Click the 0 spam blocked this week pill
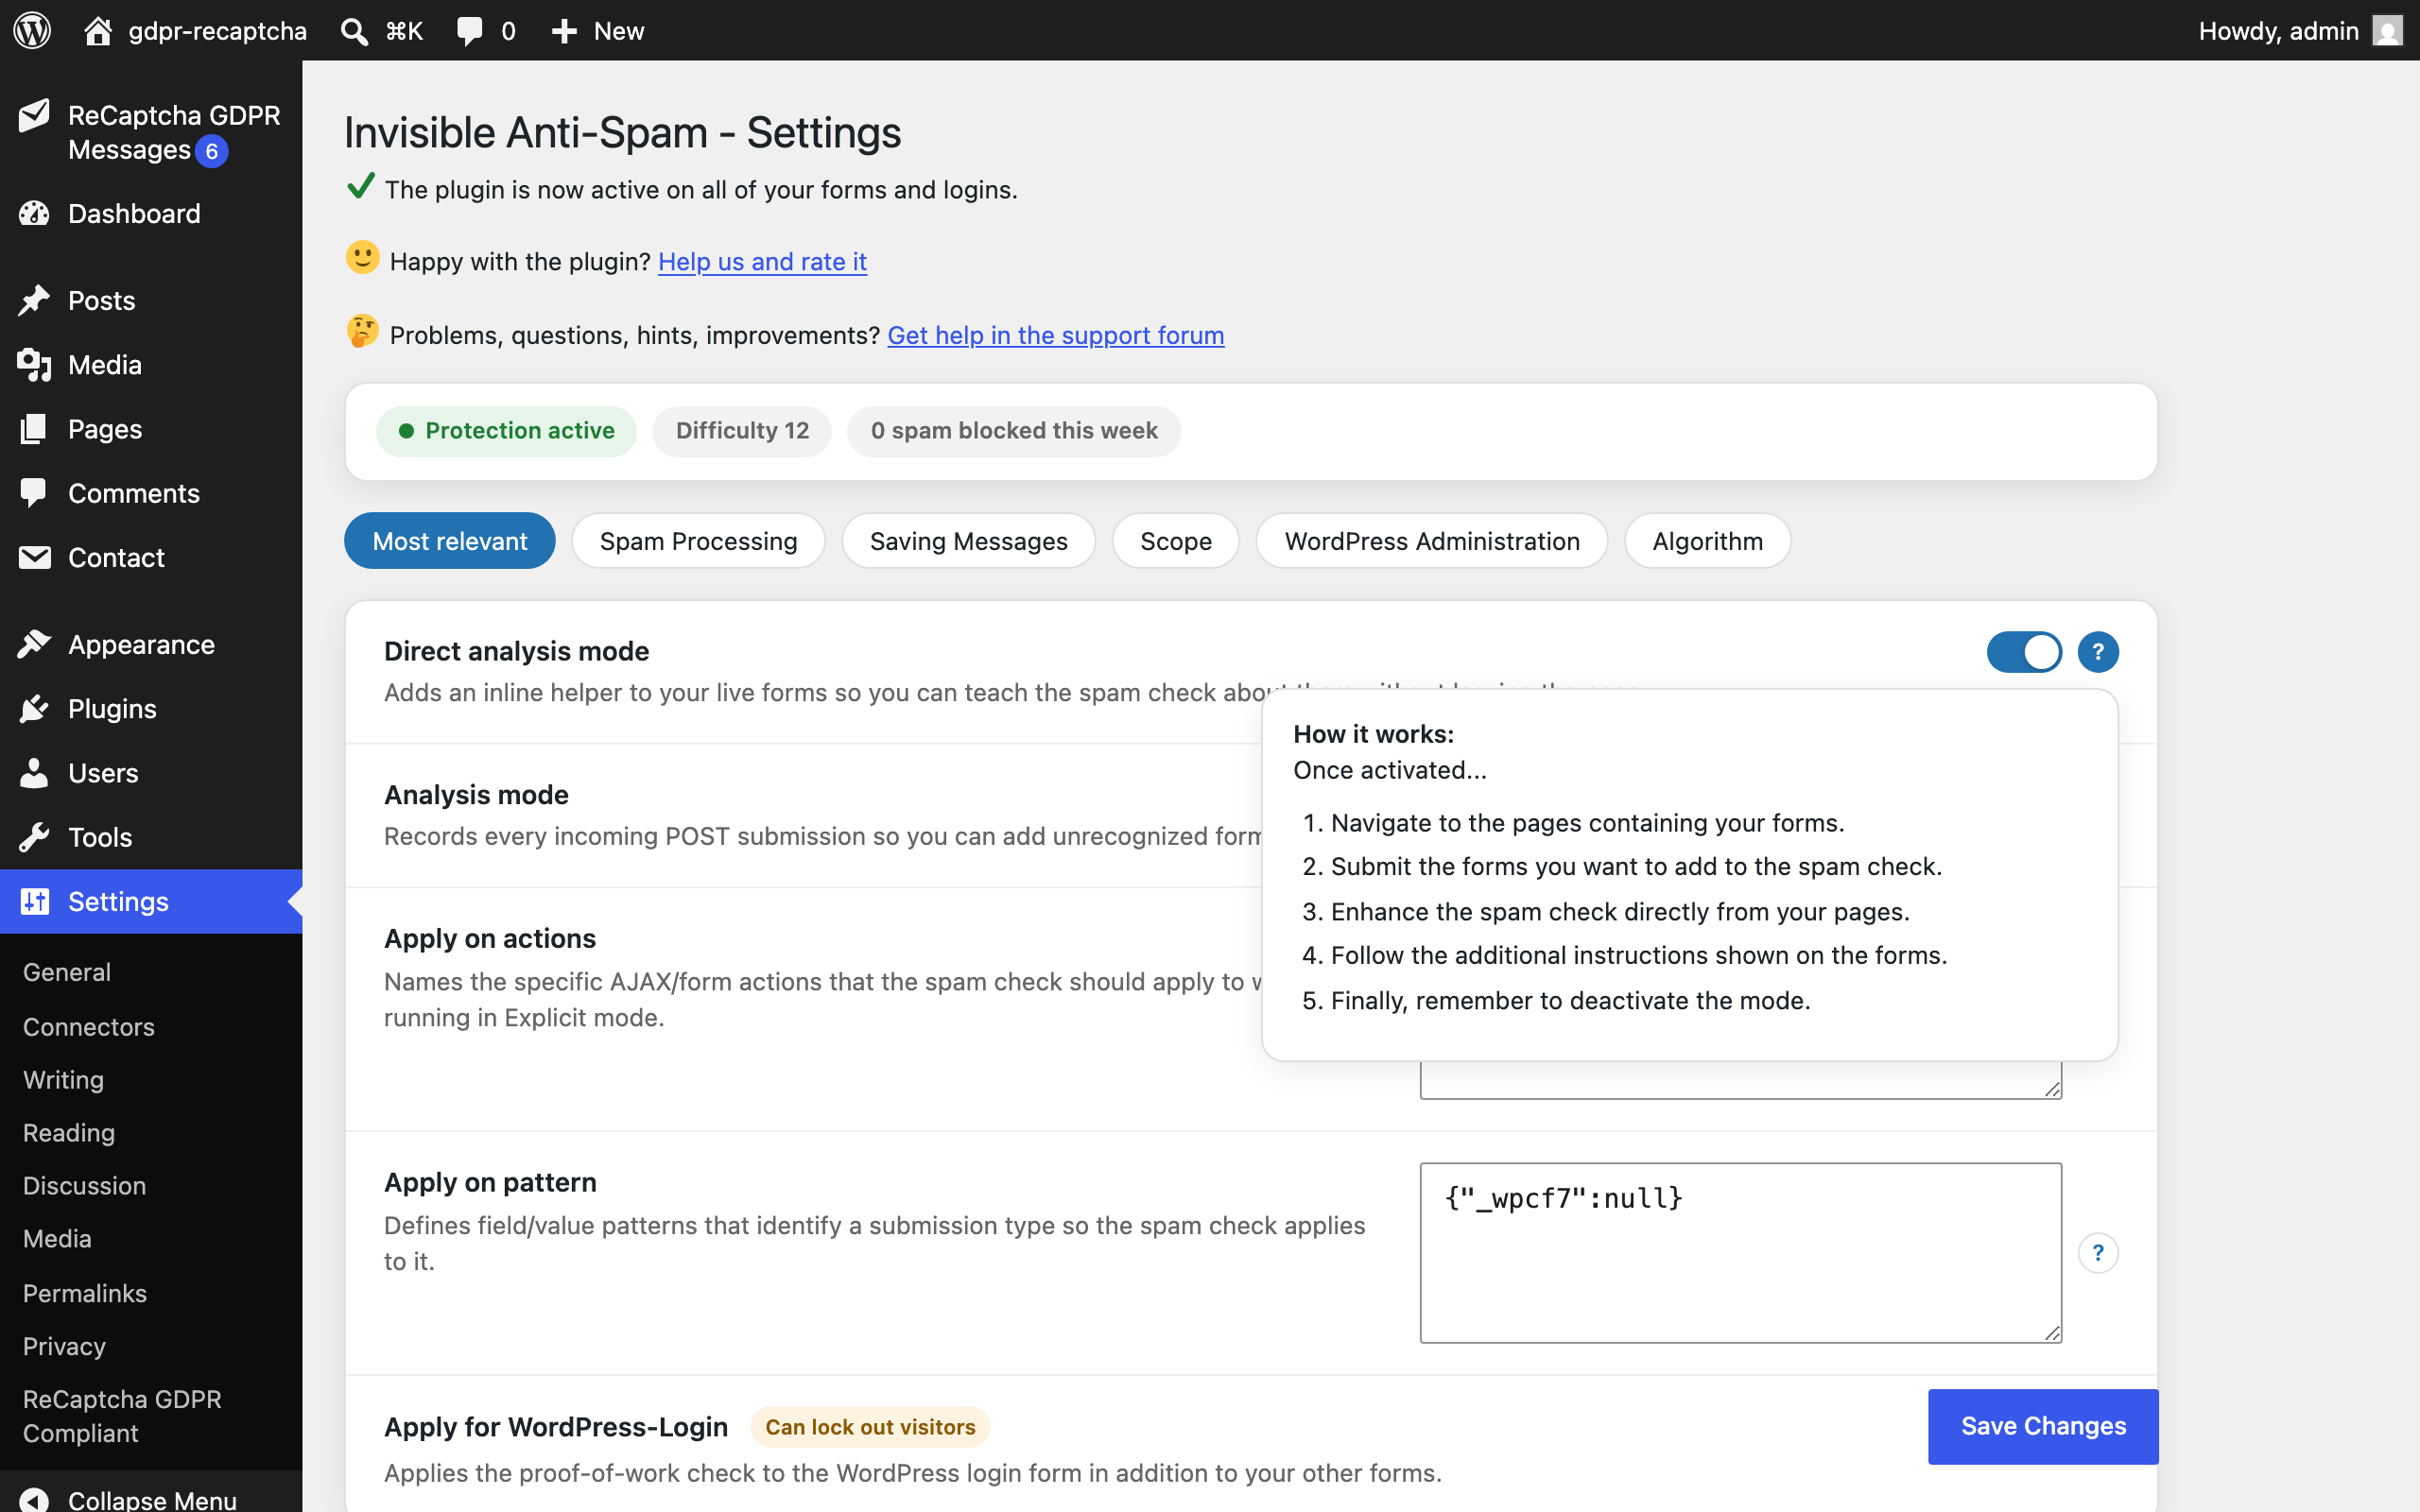The height and width of the screenshot is (1512, 2420). tap(1014, 431)
